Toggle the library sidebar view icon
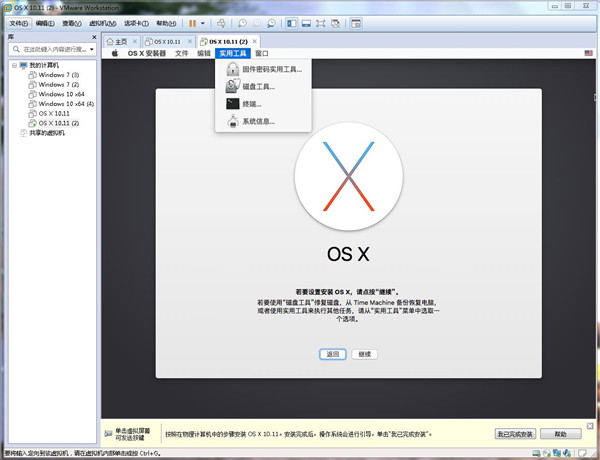 coord(292,24)
